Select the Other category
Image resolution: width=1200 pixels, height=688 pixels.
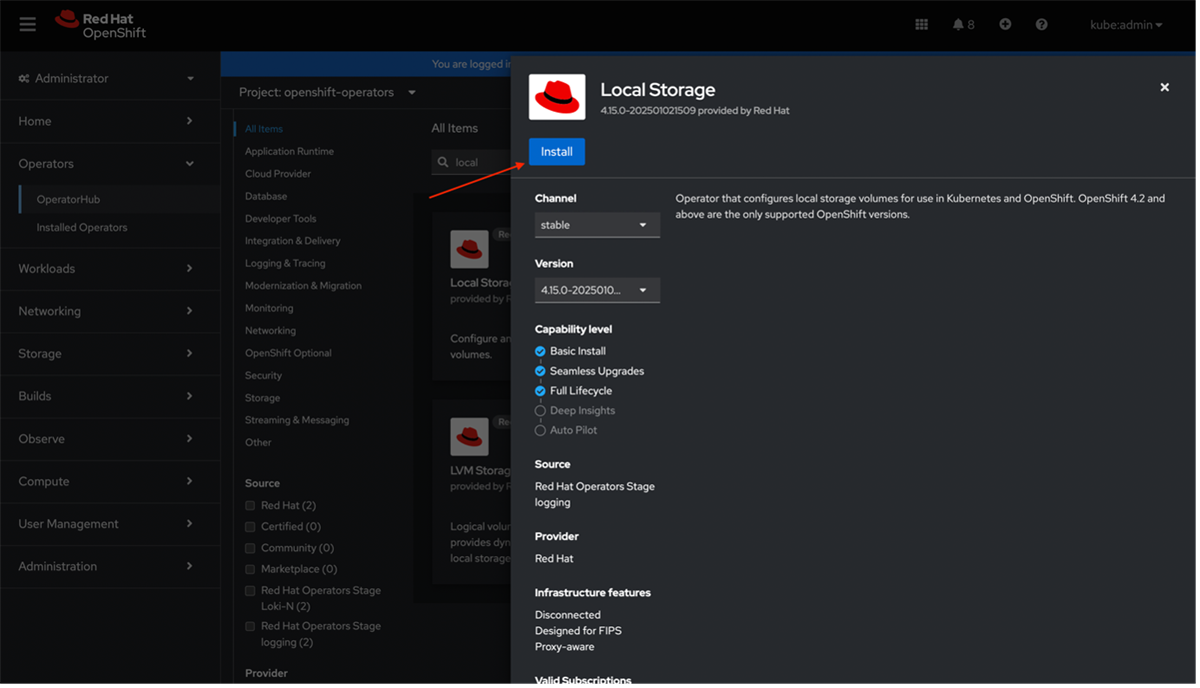(258, 442)
